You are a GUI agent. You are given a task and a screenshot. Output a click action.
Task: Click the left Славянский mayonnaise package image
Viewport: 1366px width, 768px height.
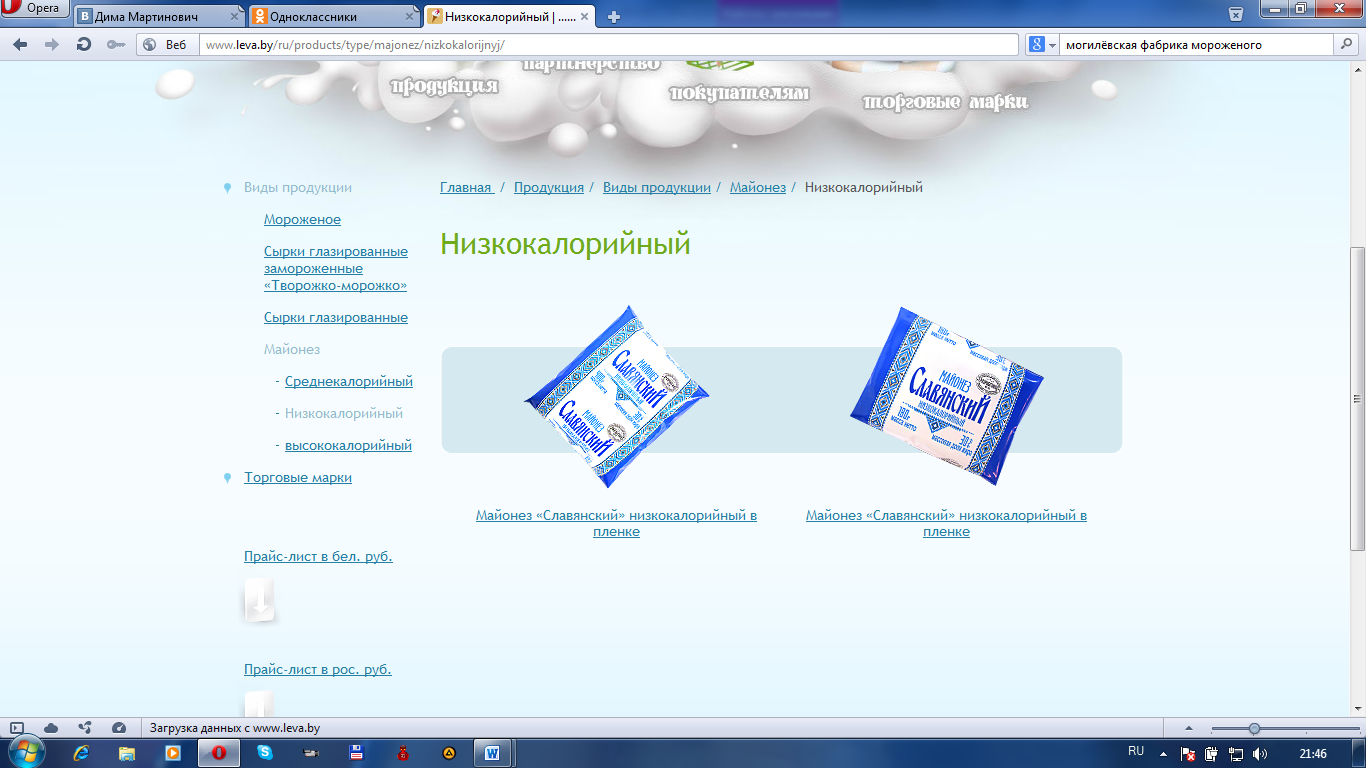pyautogui.click(x=617, y=396)
